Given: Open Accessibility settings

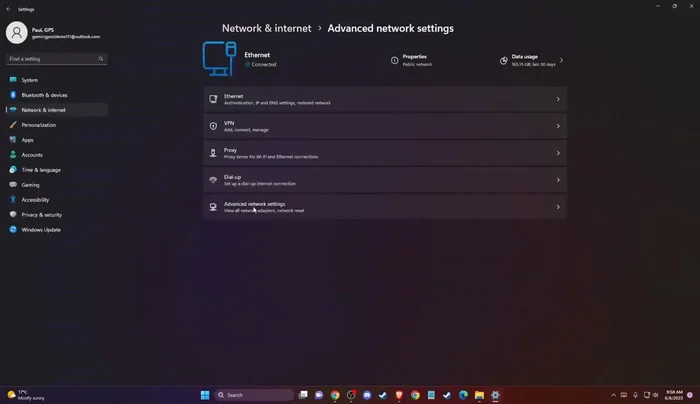Looking at the screenshot, I should coord(56,200).
